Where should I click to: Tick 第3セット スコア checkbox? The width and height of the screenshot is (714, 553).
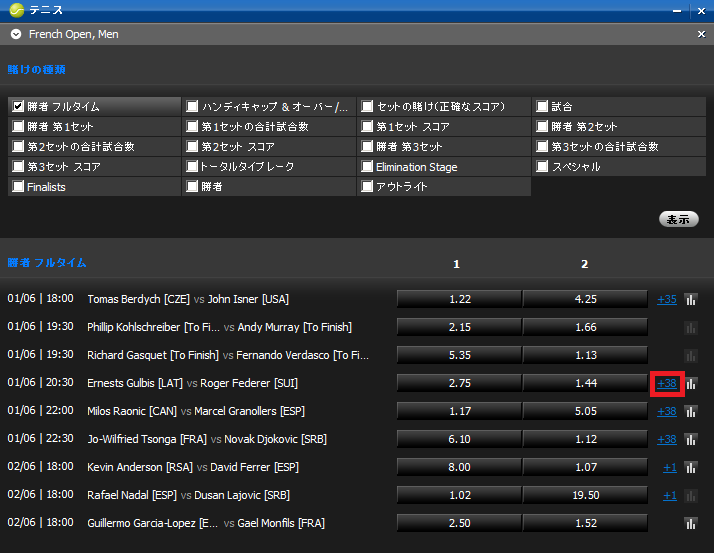click(x=18, y=166)
